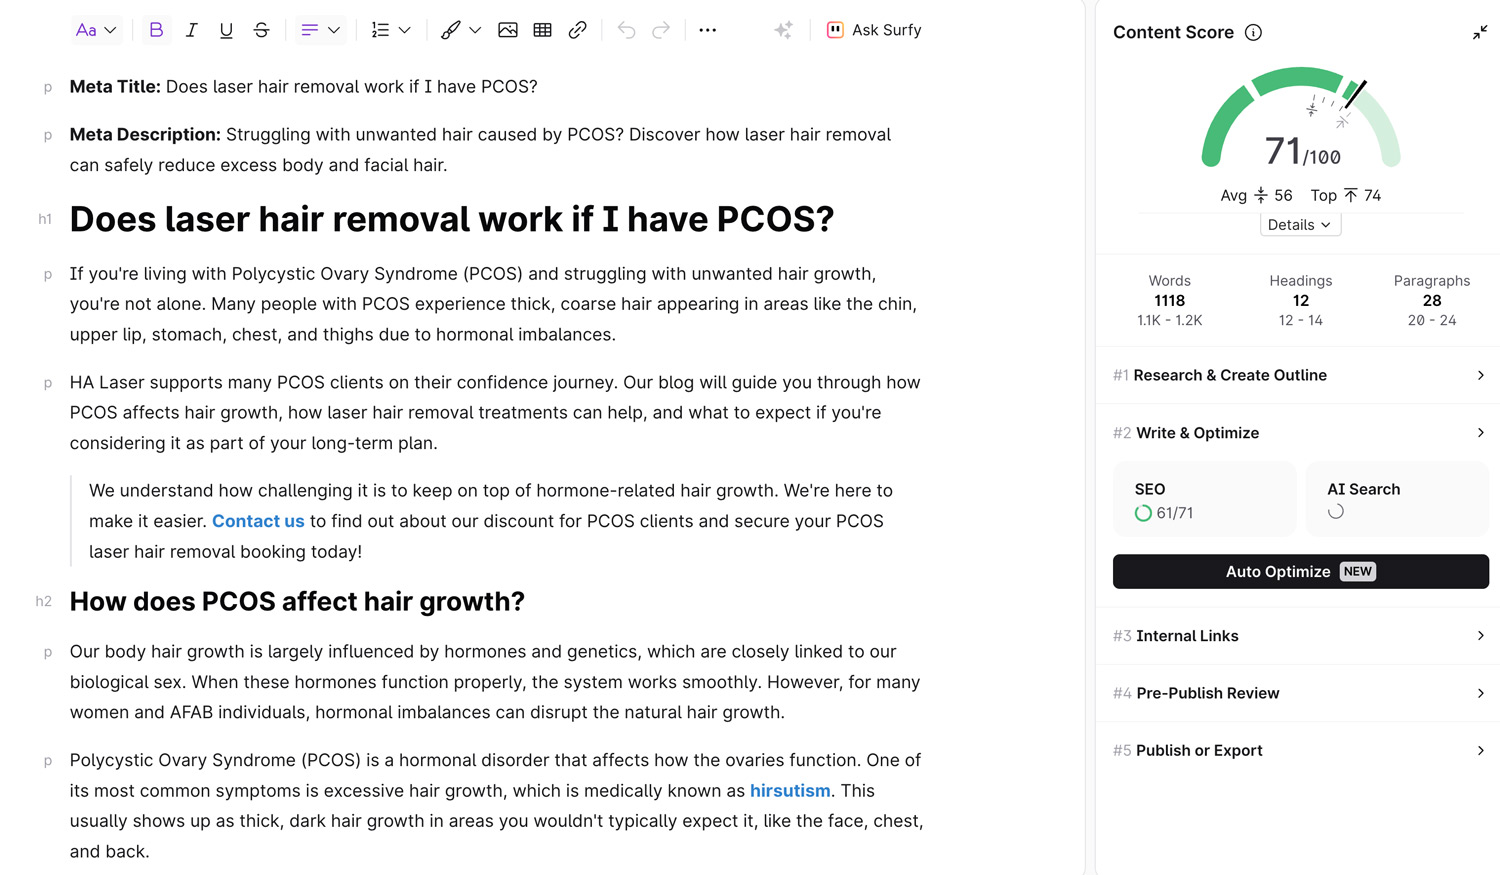Open the text alignment dropdown
1500x875 pixels.
pyautogui.click(x=320, y=30)
